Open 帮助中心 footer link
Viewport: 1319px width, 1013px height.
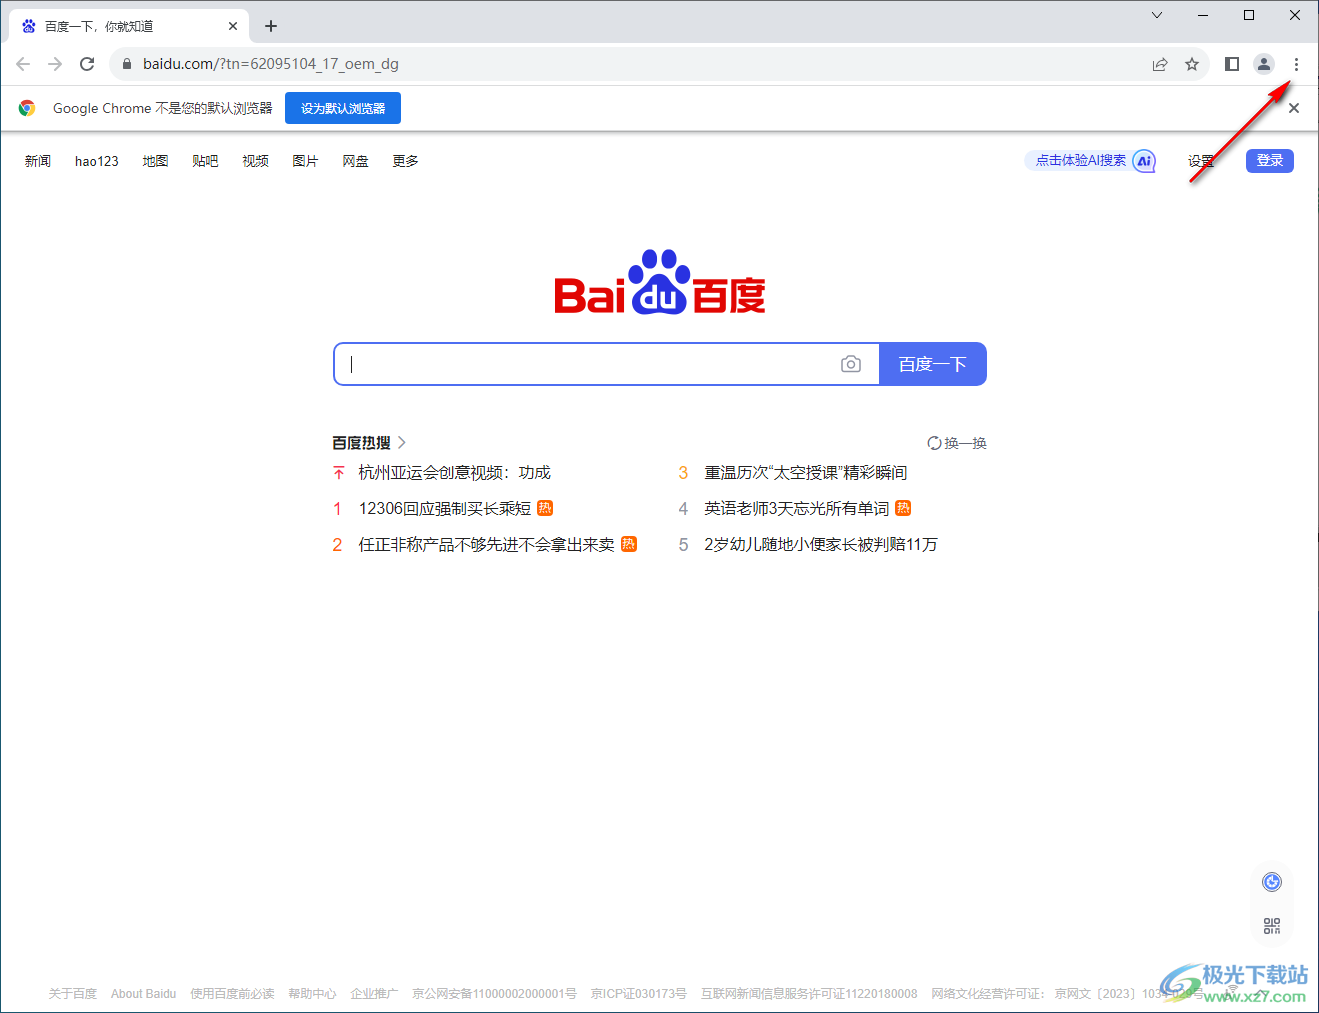pyautogui.click(x=312, y=994)
